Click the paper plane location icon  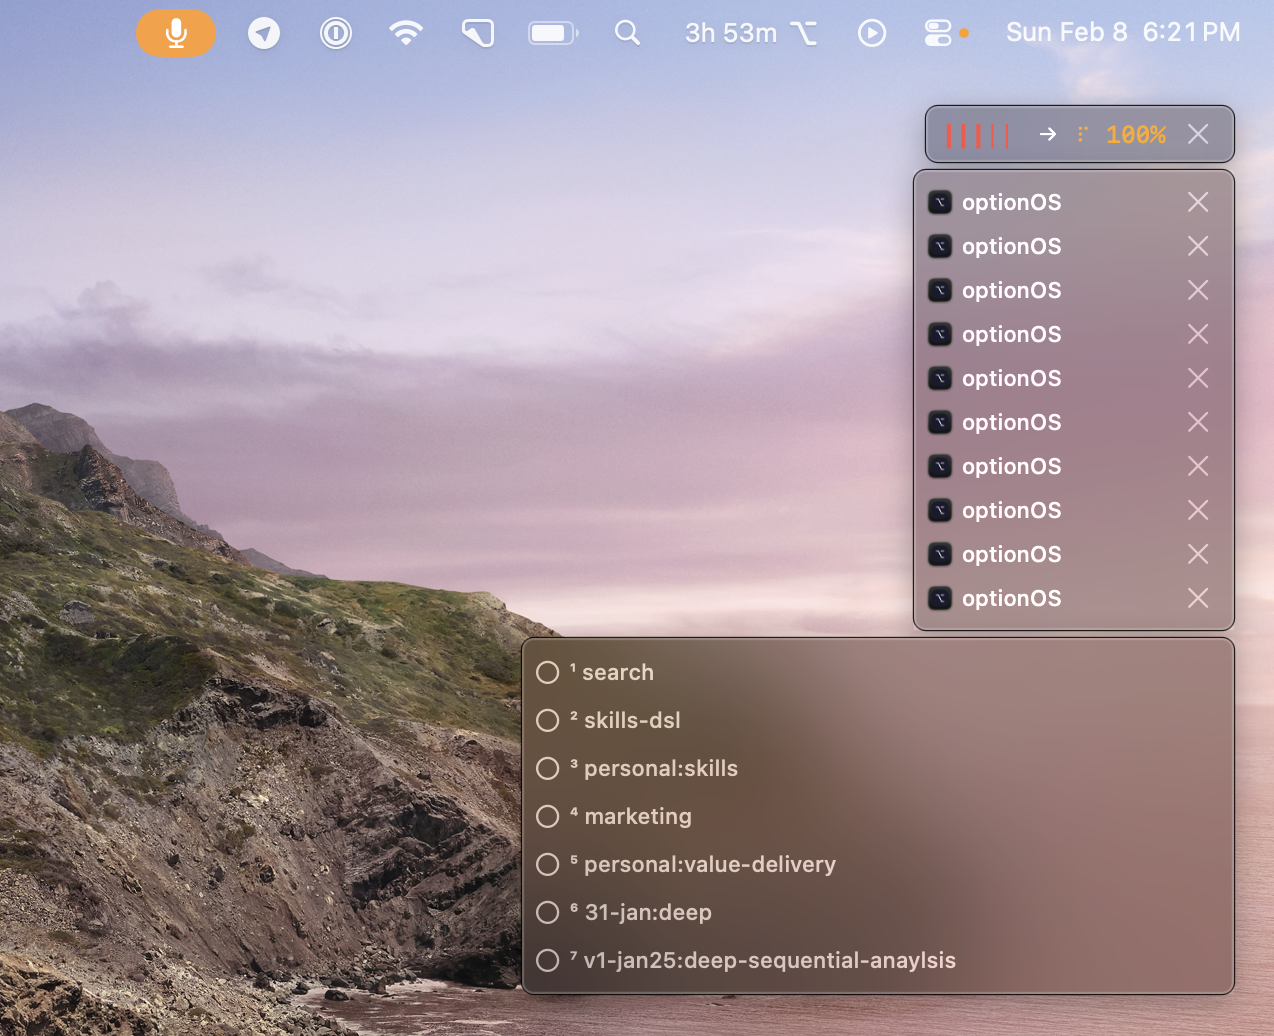pyautogui.click(x=263, y=32)
